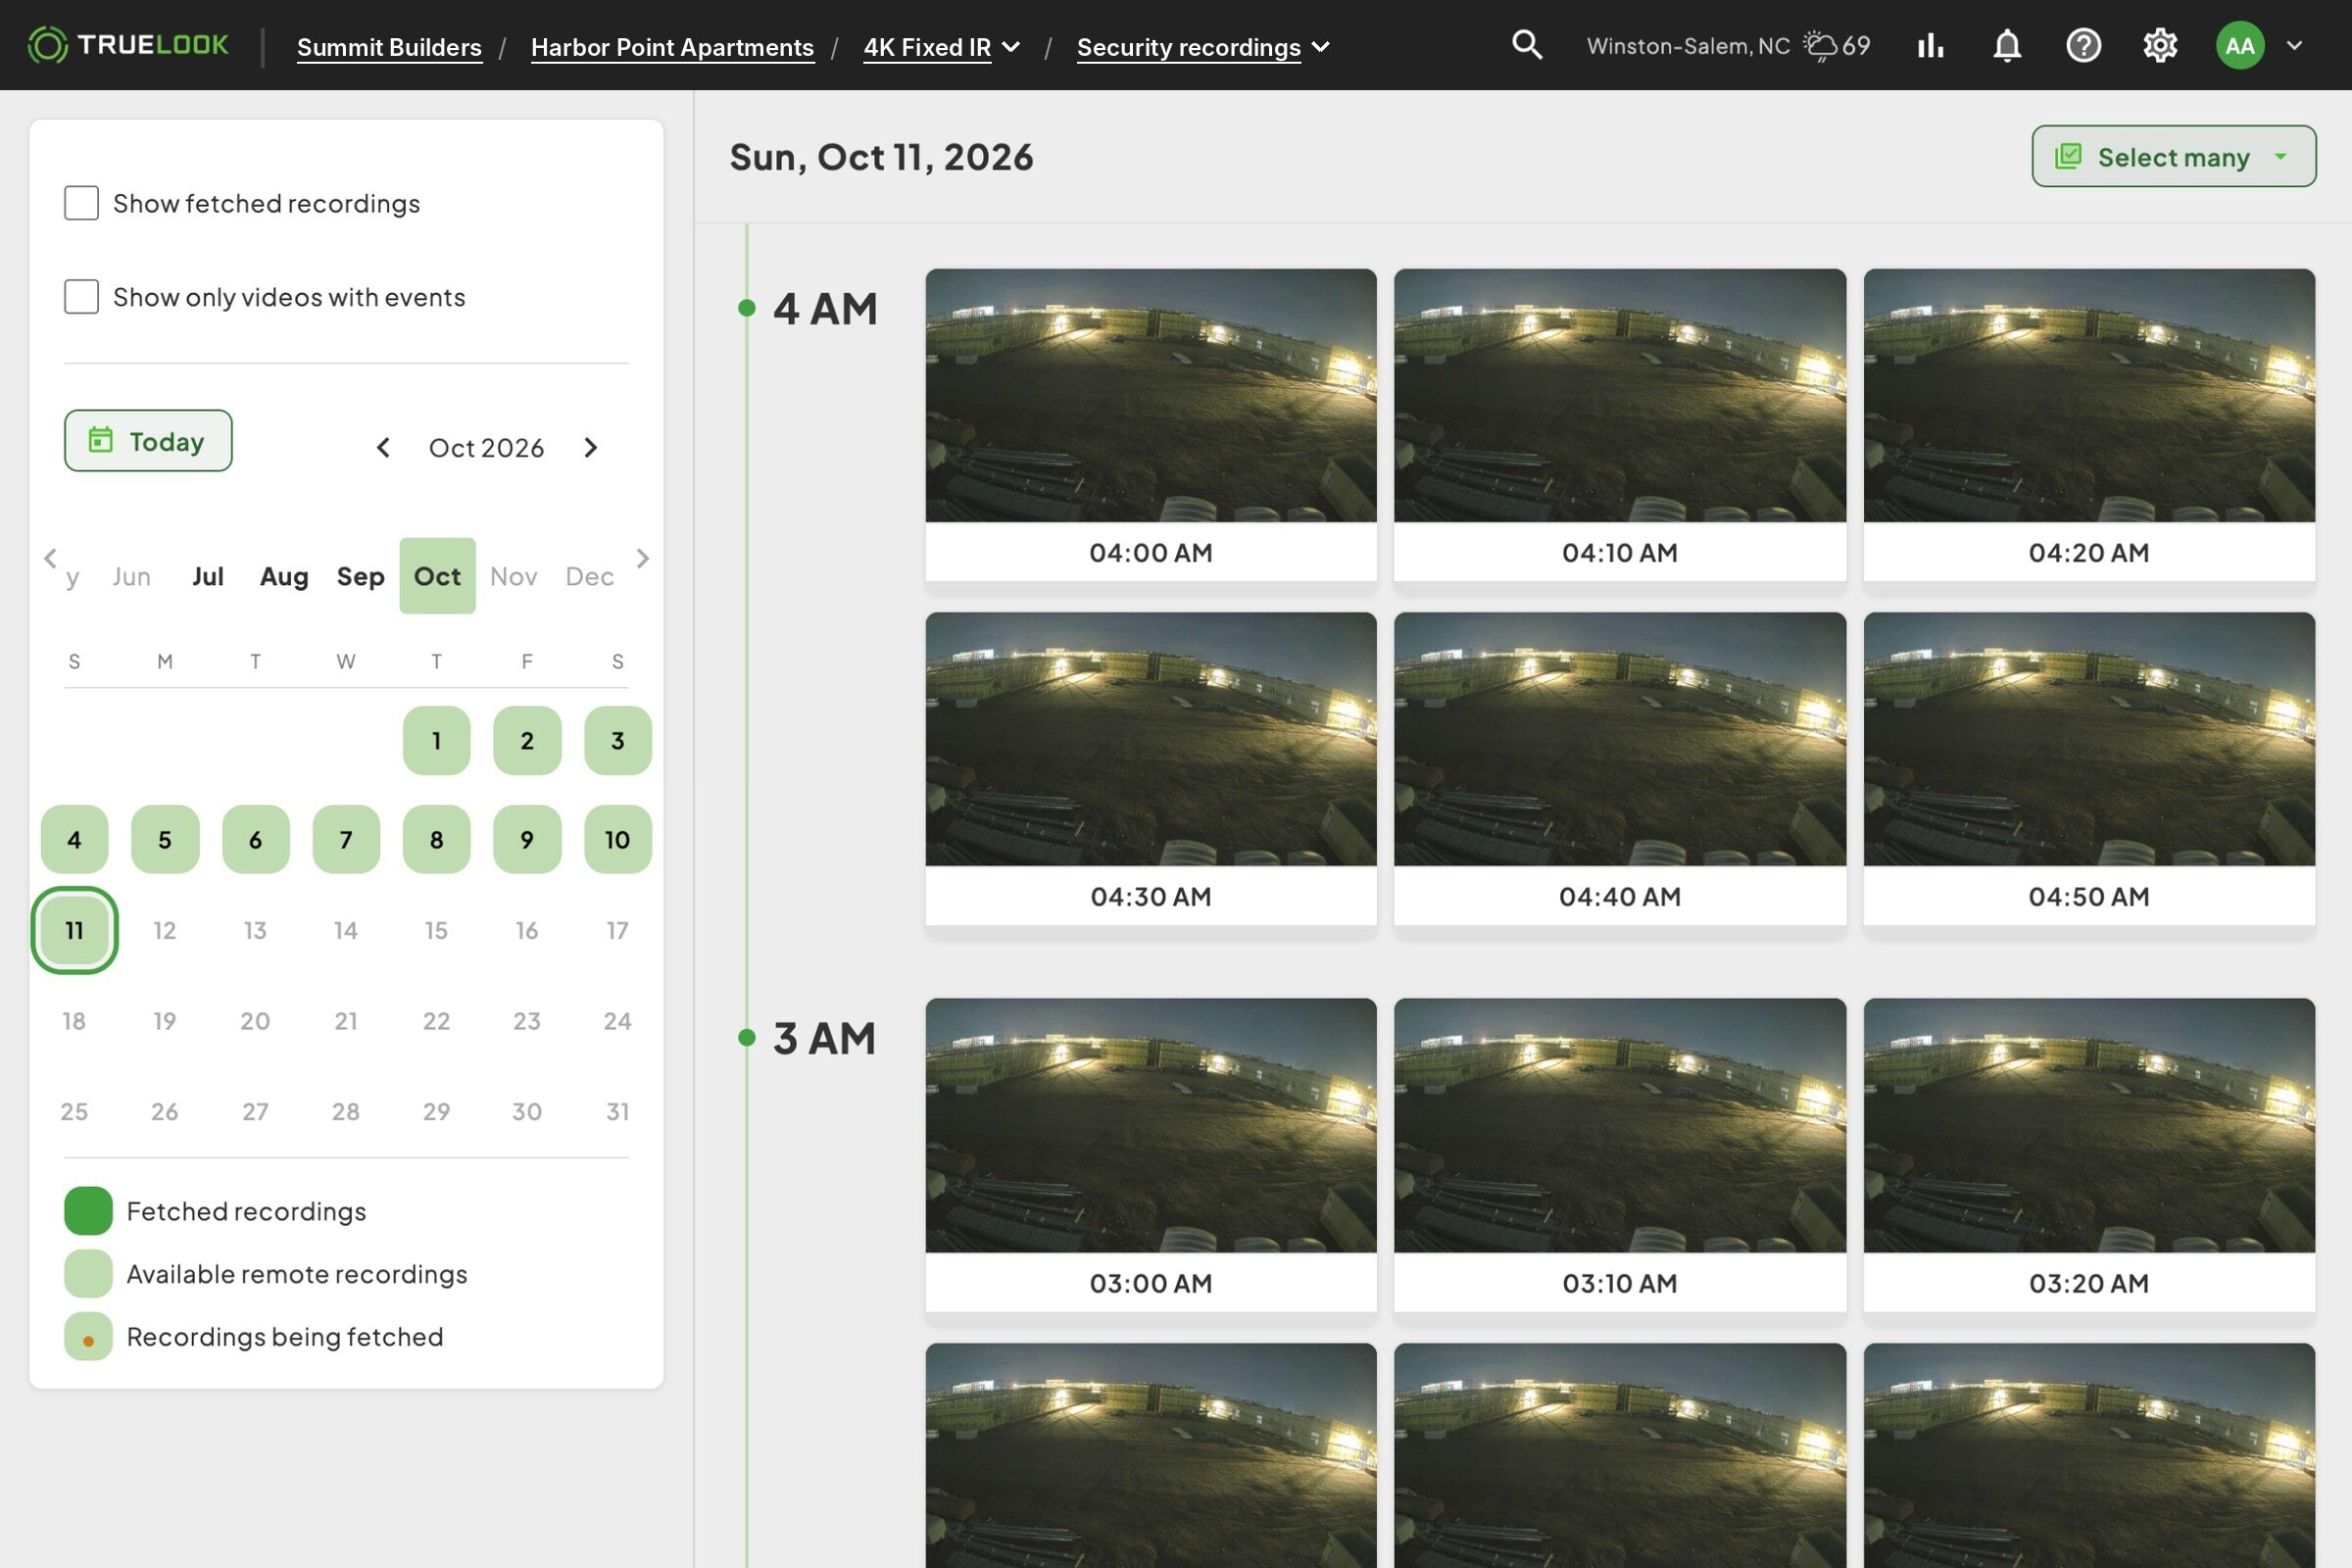Viewport: 2352px width, 1568px height.
Task: Open the 04:00 AM recording thumbnail
Action: pos(1150,395)
